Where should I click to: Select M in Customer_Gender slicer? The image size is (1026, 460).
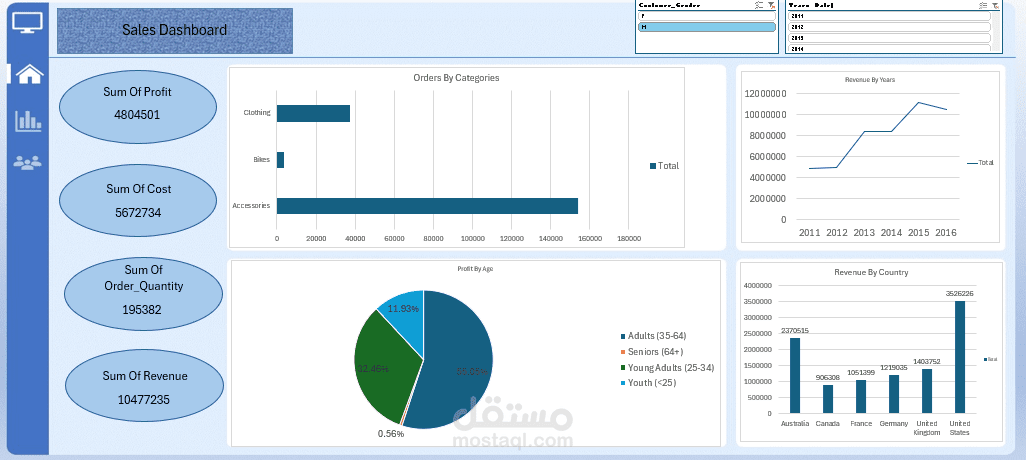coord(707,27)
